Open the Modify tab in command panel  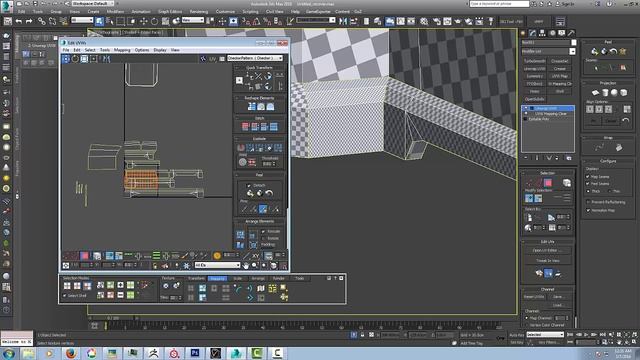pyautogui.click(x=533, y=33)
